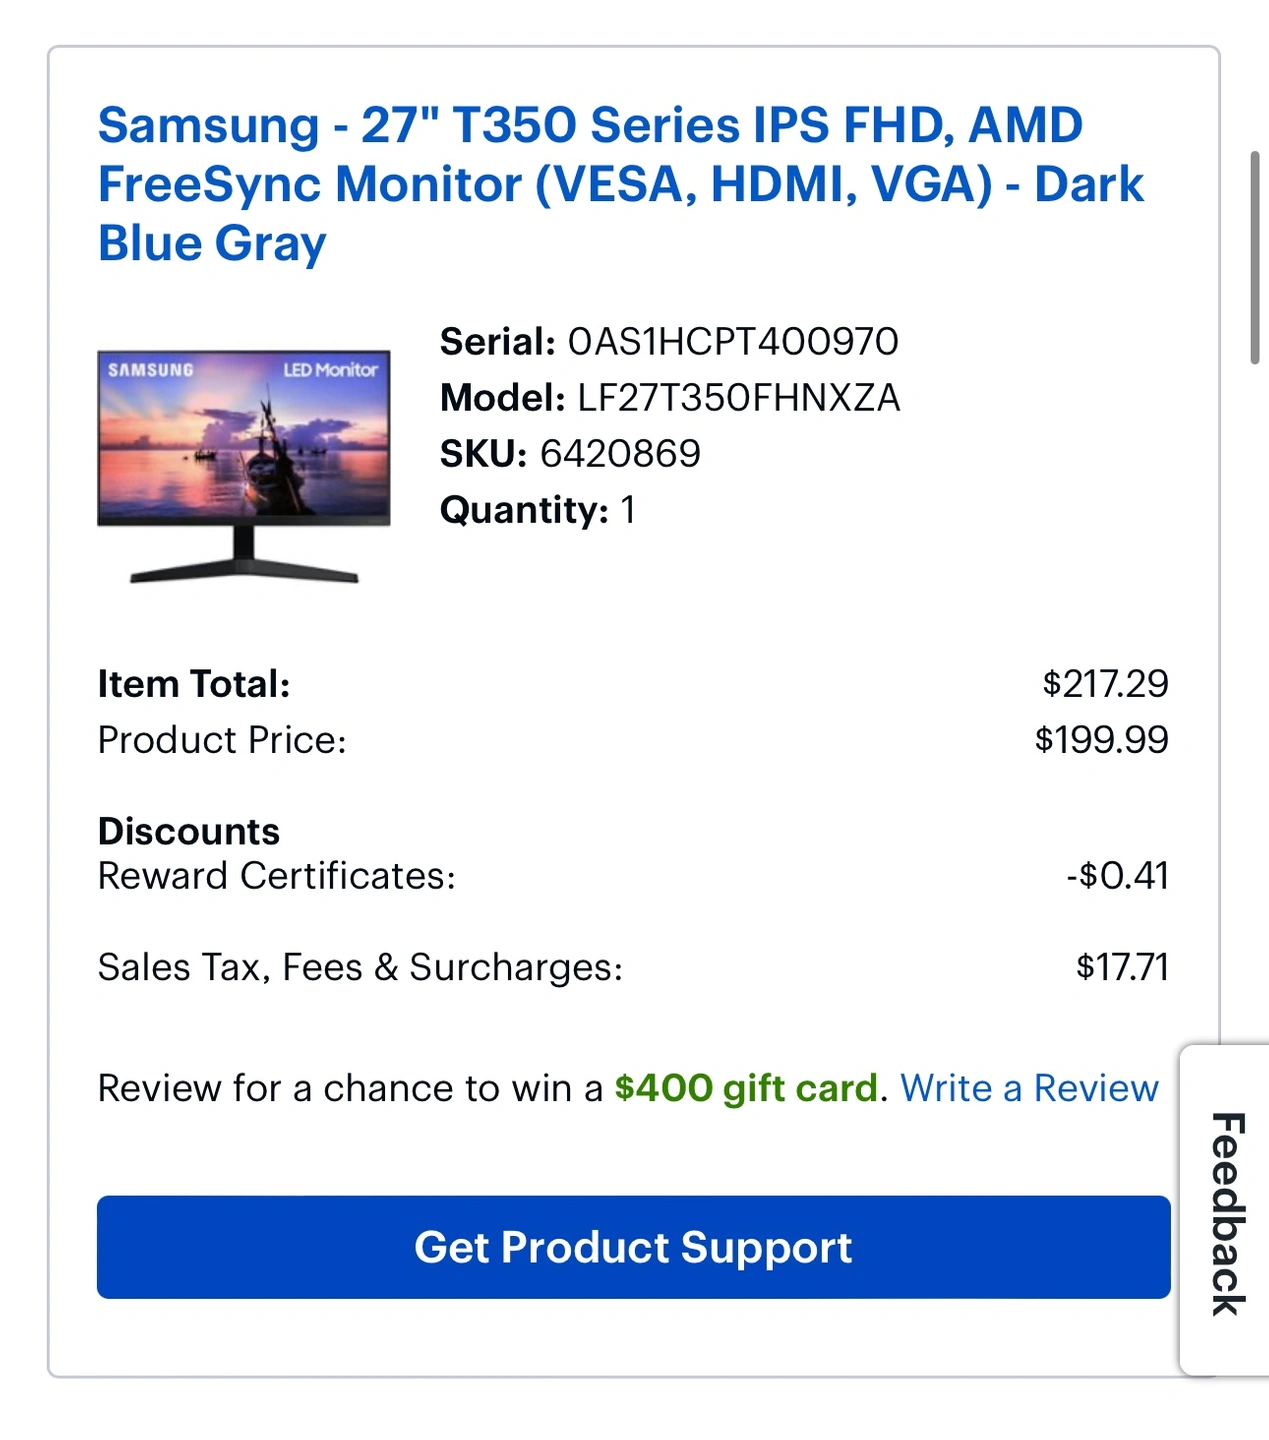
Task: Click the green $400 gift card text
Action: click(746, 1088)
